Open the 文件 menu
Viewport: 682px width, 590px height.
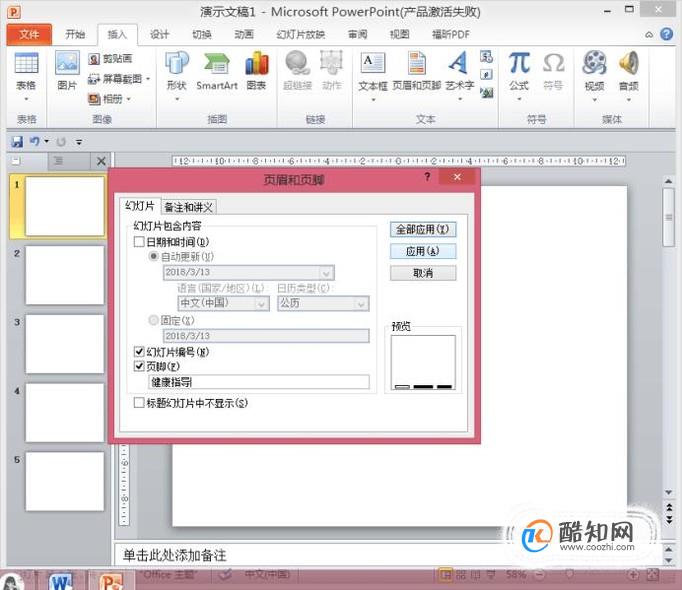pyautogui.click(x=29, y=34)
